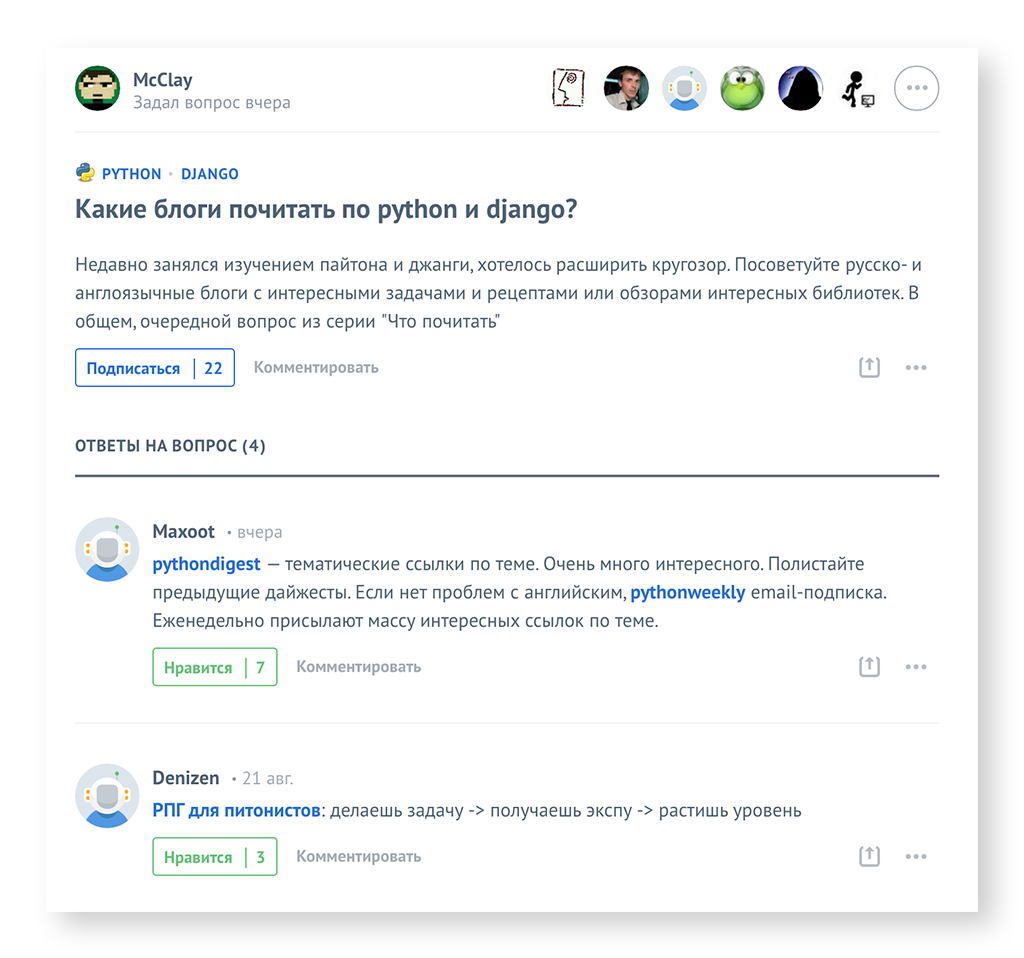Open the PYTHON tag
Image resolution: width=1024 pixels, height=958 pixels.
(x=131, y=174)
